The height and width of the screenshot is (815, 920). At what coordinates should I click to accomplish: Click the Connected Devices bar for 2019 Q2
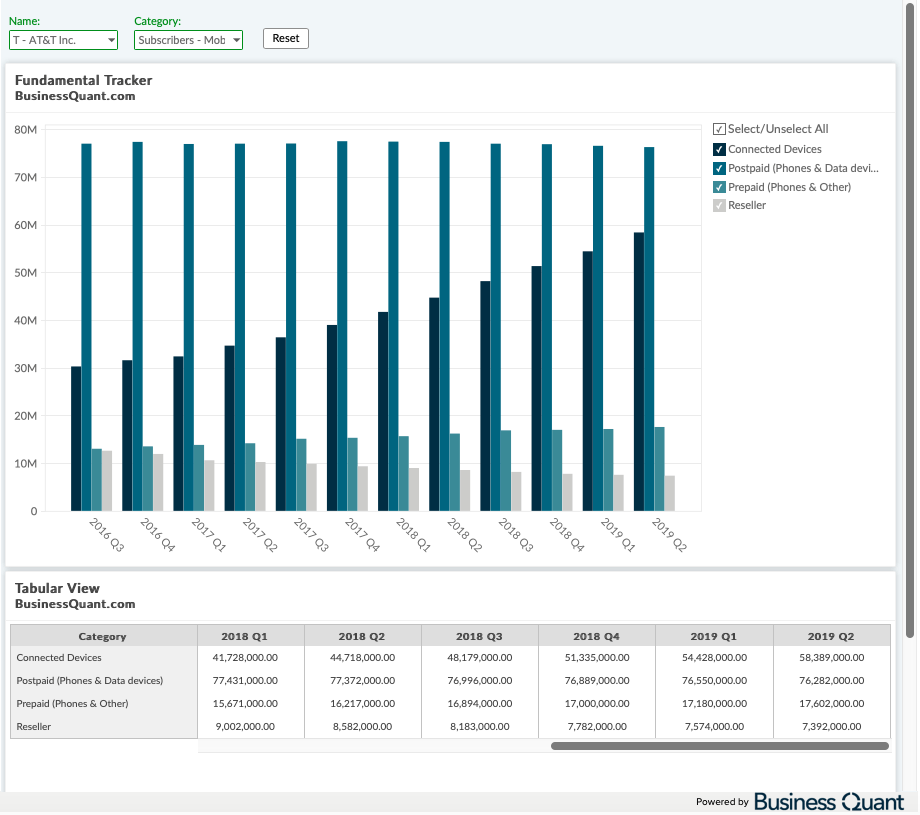[638, 372]
